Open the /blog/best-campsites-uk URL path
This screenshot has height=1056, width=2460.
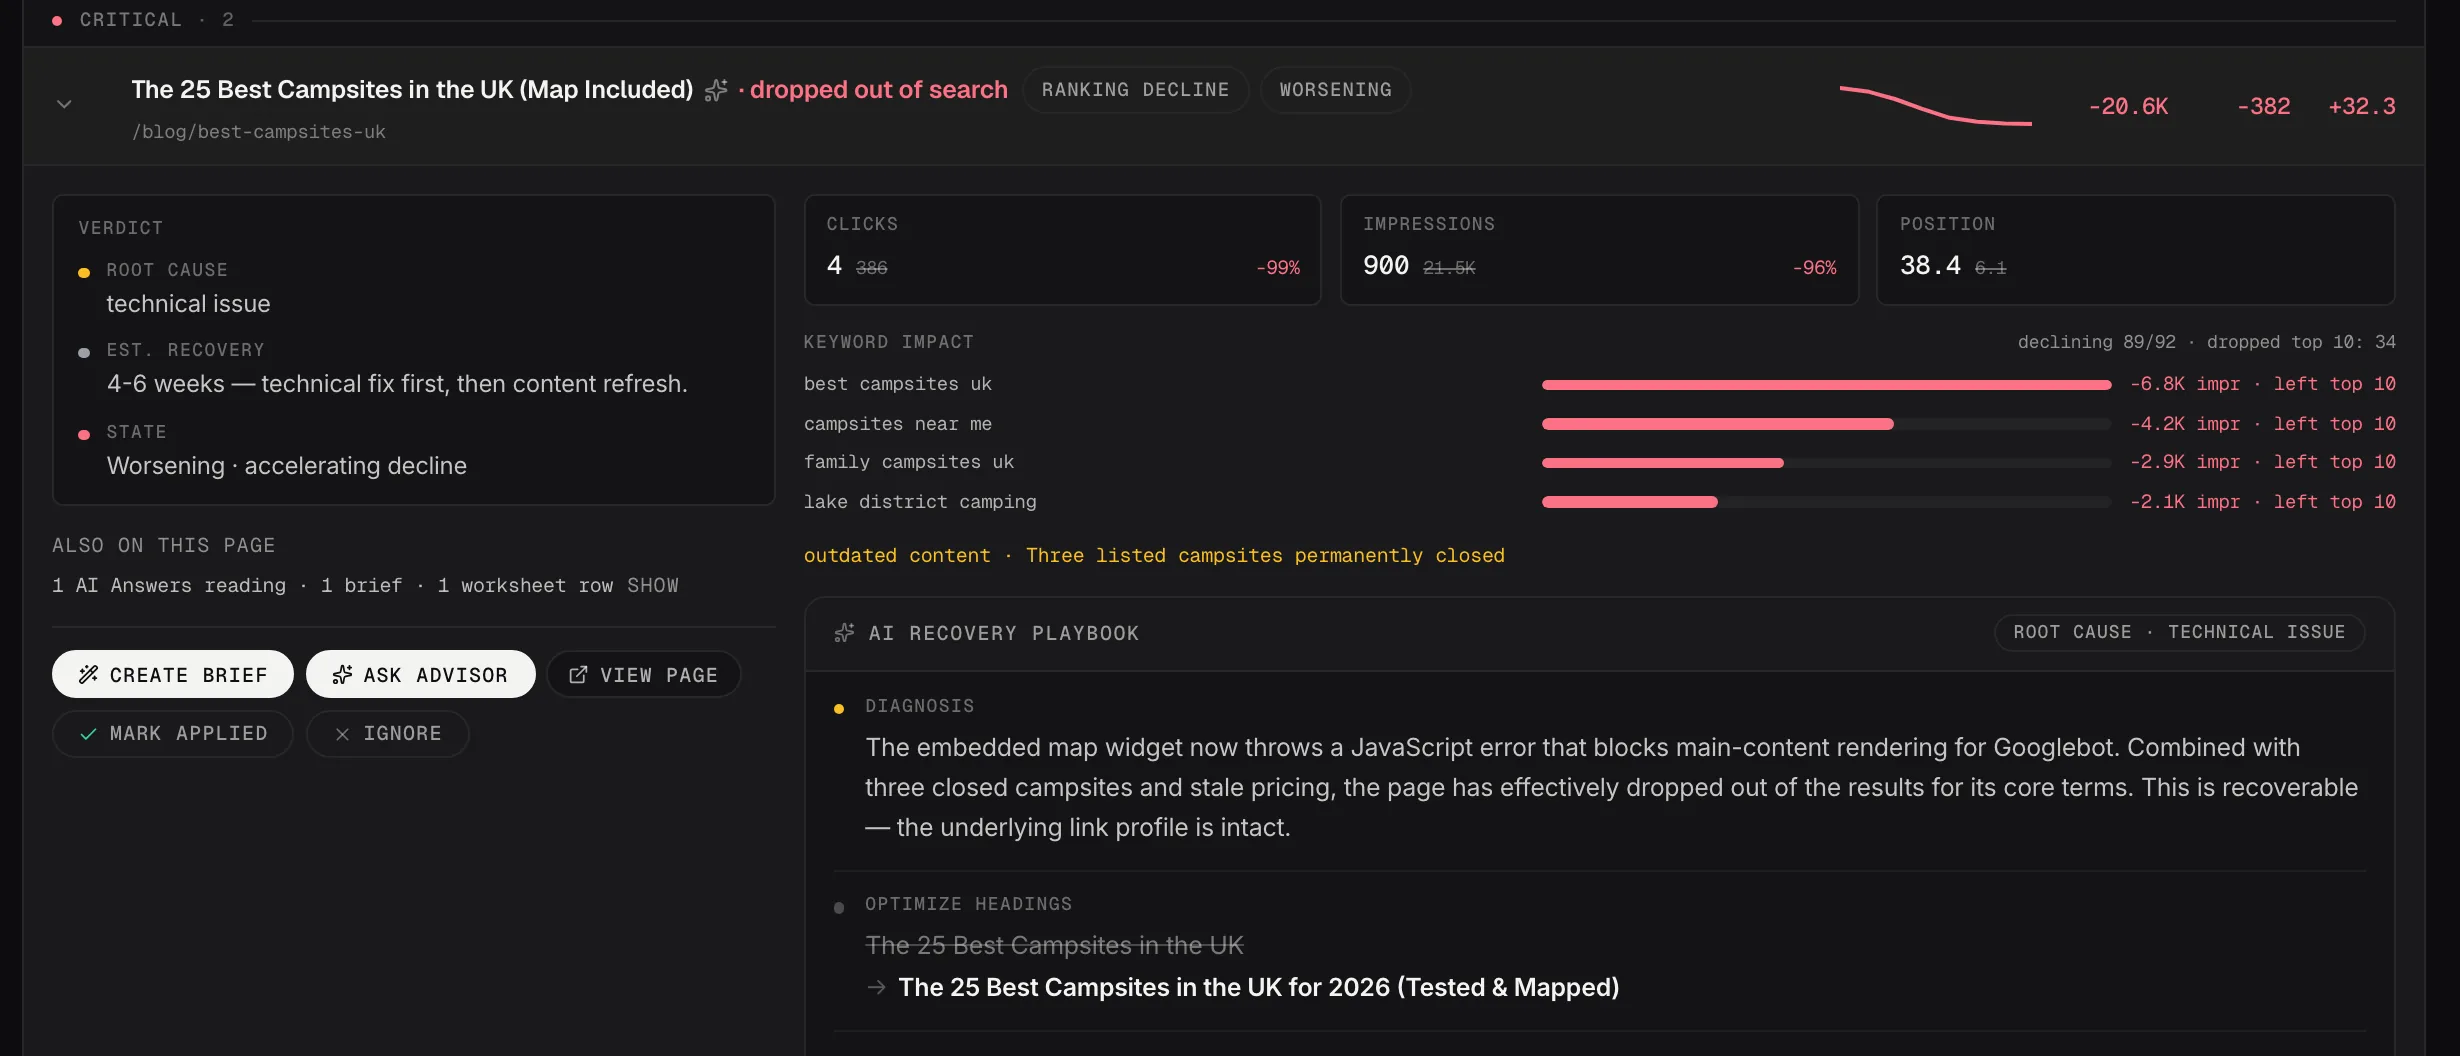[259, 132]
